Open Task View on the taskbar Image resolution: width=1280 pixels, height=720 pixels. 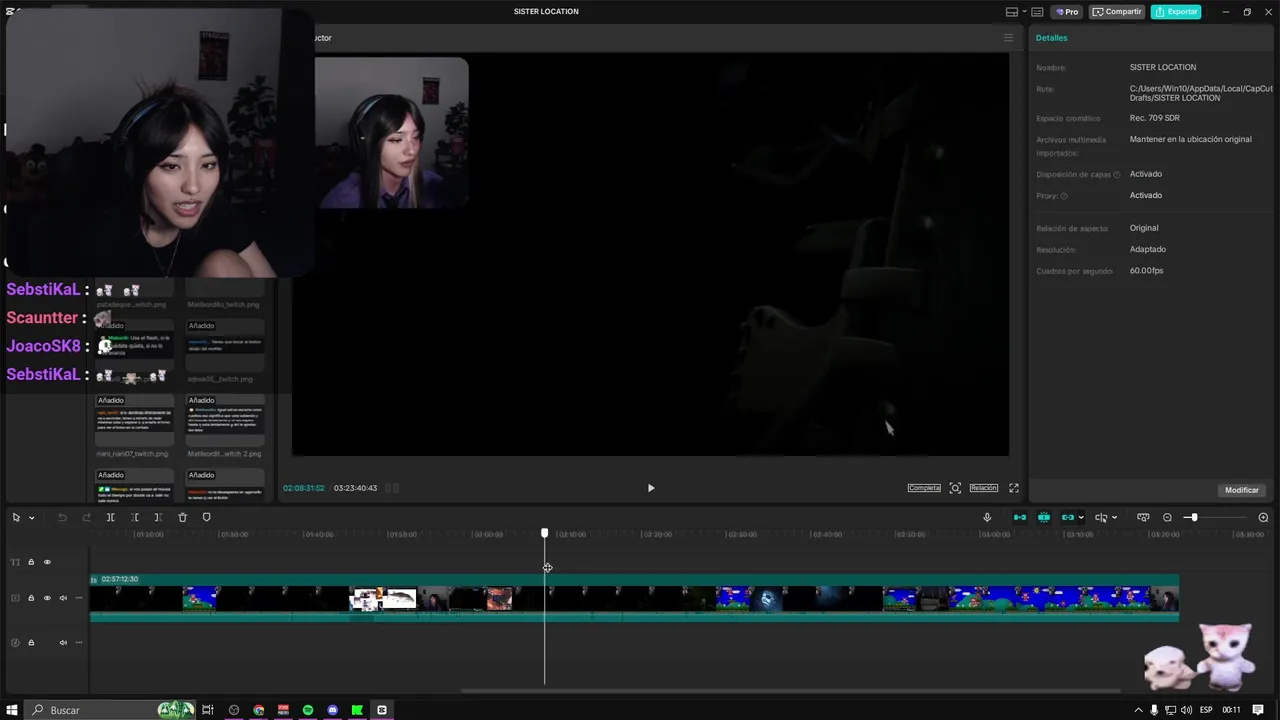(x=208, y=710)
